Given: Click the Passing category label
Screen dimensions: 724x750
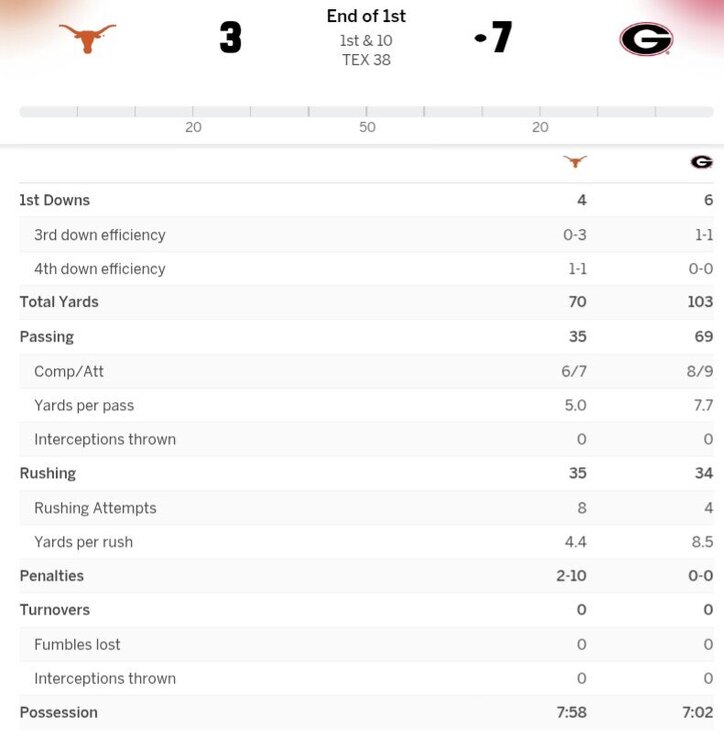Looking at the screenshot, I should point(47,337).
